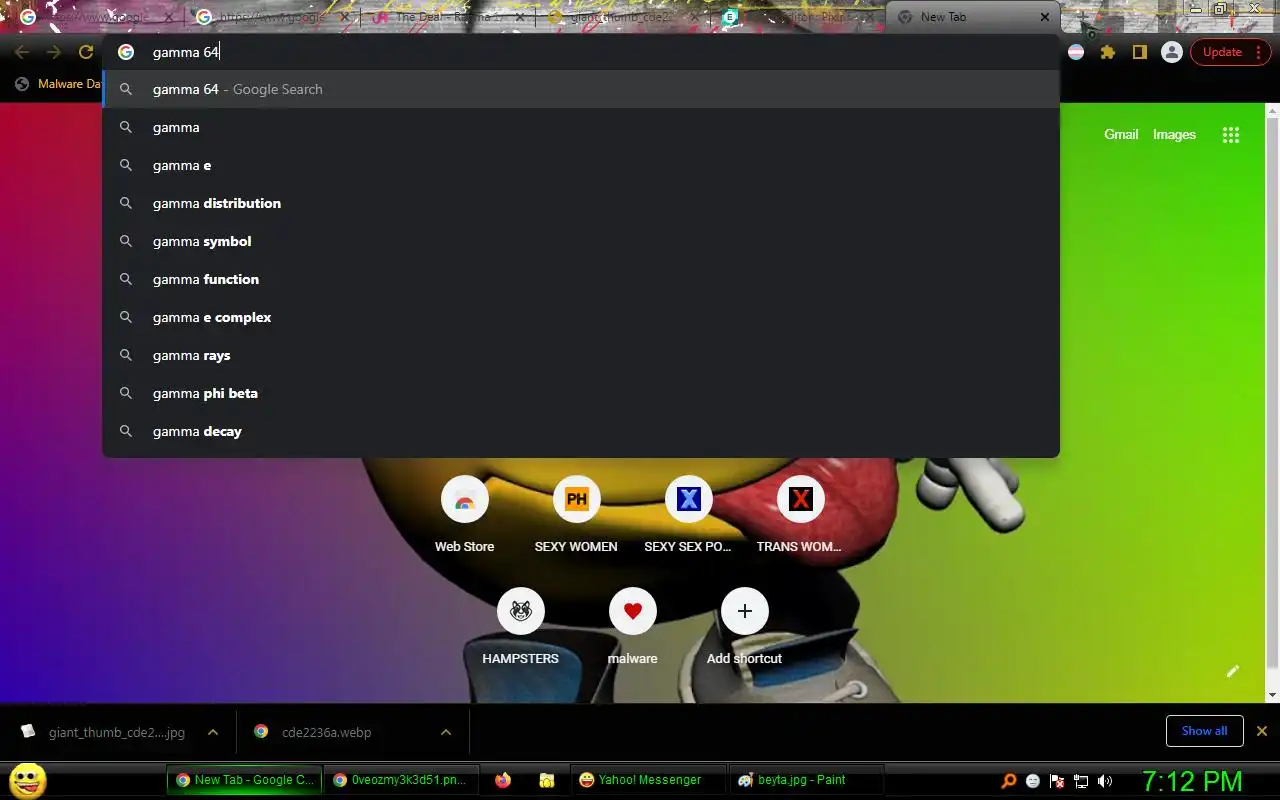Viewport: 1280px width, 800px height.
Task: Go forward one page
Action: [x=54, y=52]
